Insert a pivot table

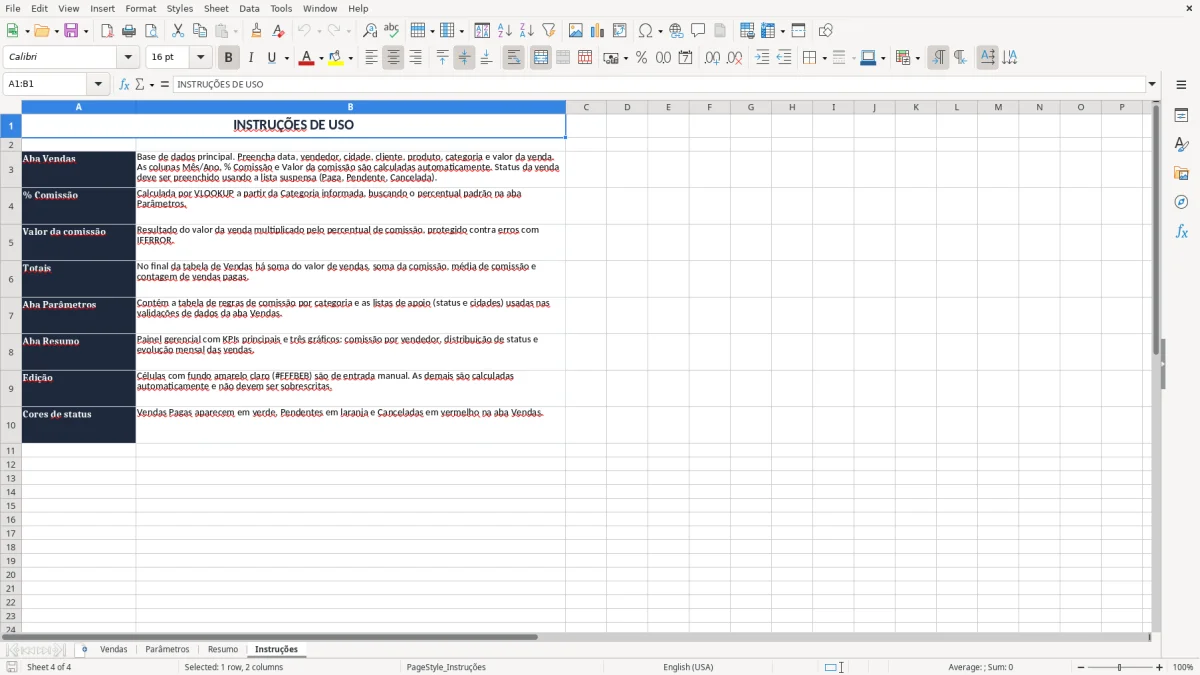coord(620,31)
